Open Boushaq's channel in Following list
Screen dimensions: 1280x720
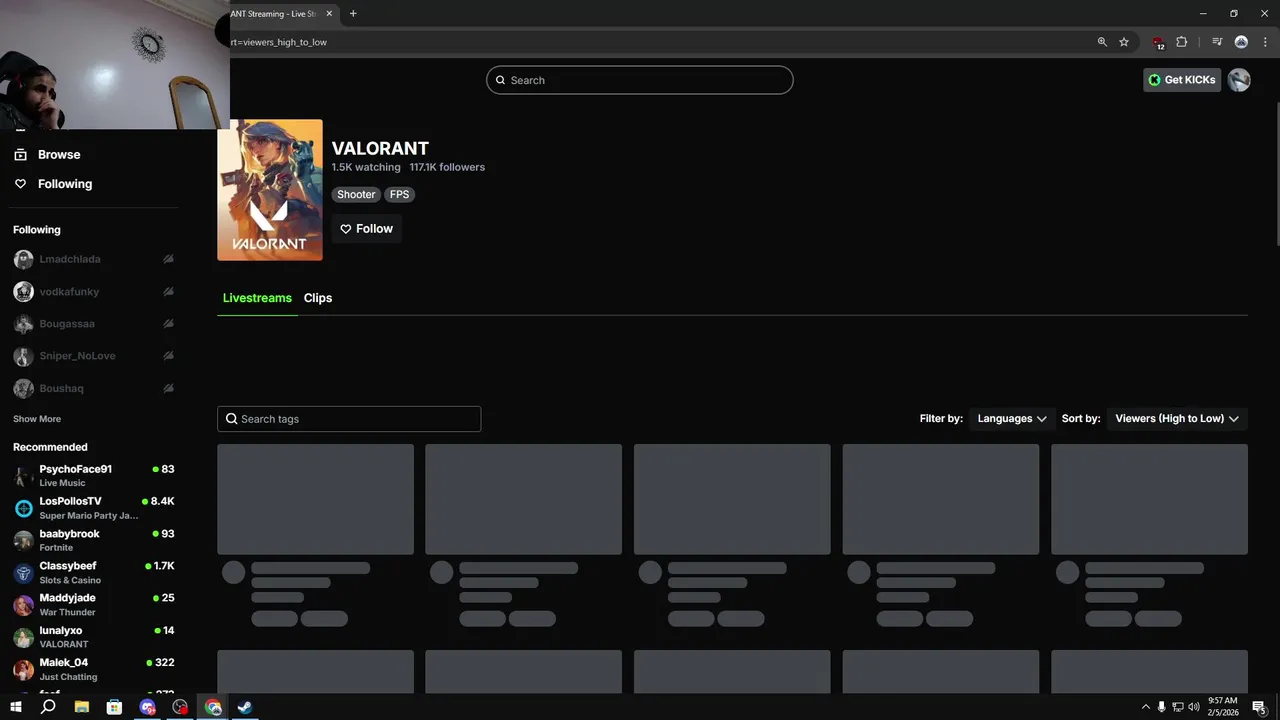[x=93, y=388]
